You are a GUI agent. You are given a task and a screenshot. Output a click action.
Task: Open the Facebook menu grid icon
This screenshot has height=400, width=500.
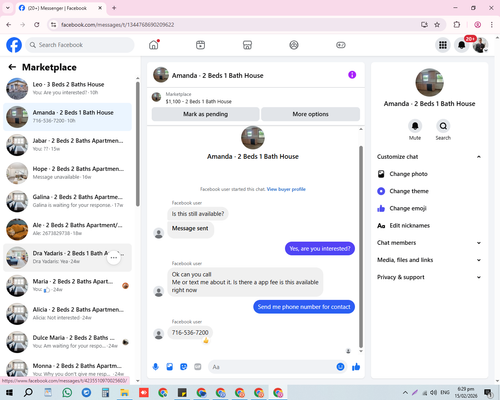[x=443, y=45]
